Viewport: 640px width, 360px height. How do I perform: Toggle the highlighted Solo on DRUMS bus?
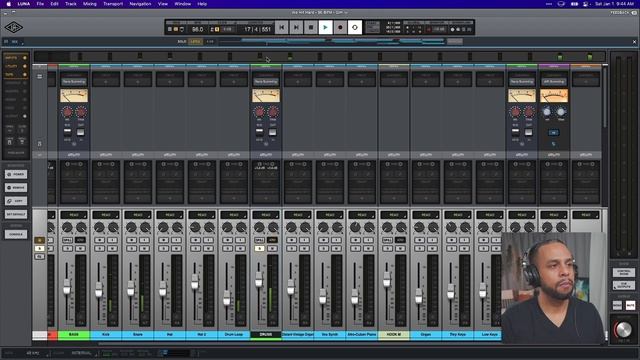pyautogui.click(x=259, y=248)
